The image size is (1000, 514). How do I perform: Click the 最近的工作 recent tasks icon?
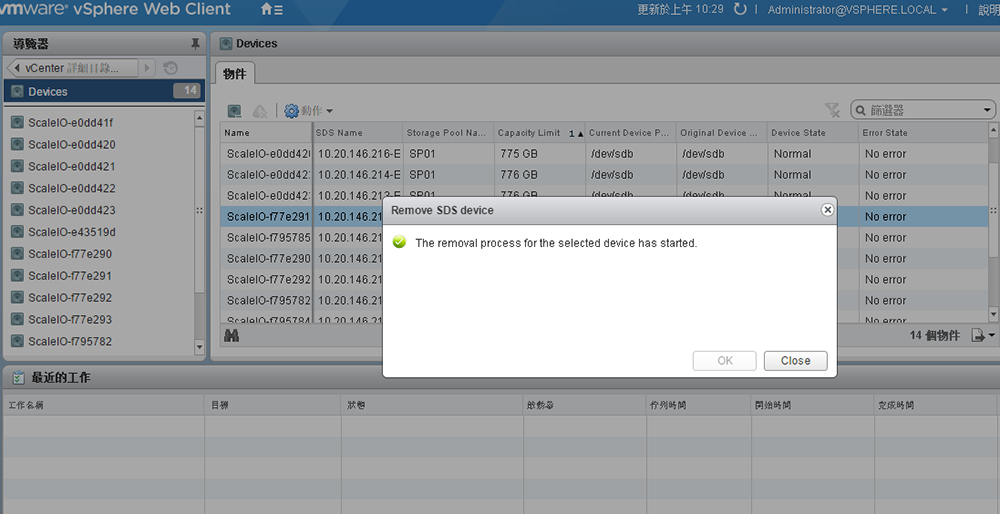point(18,378)
